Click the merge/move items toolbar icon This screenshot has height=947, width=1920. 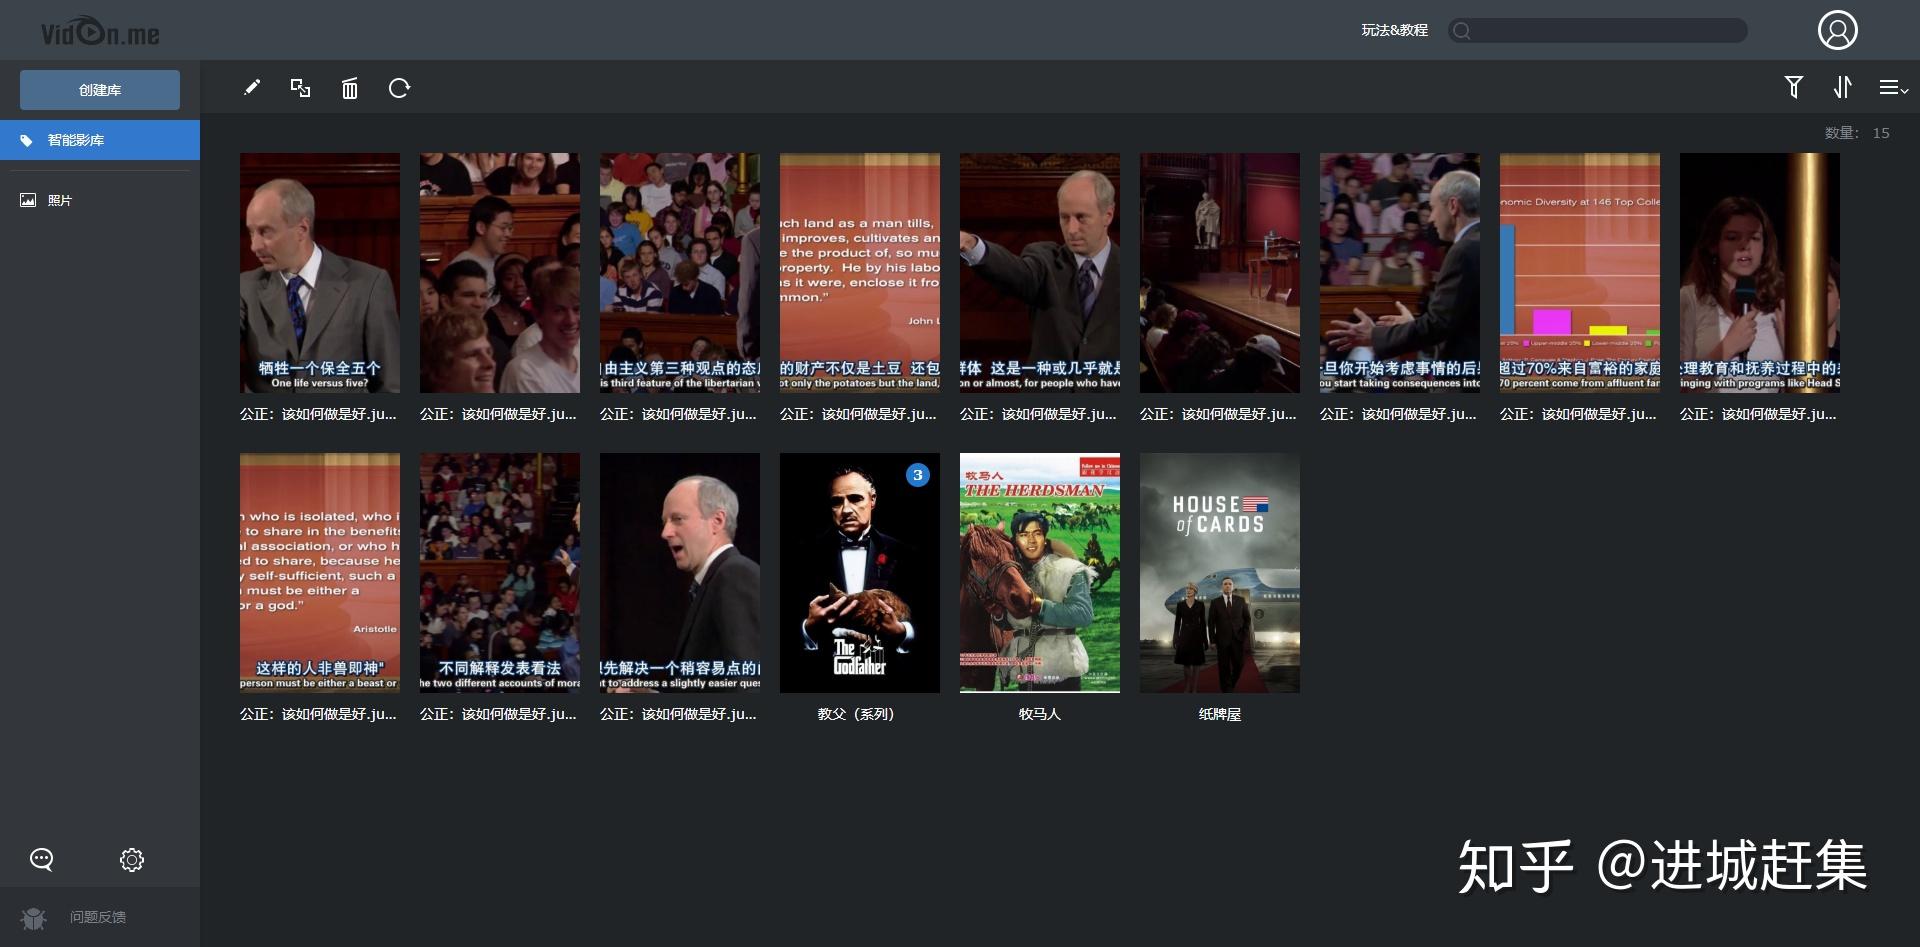pos(300,88)
